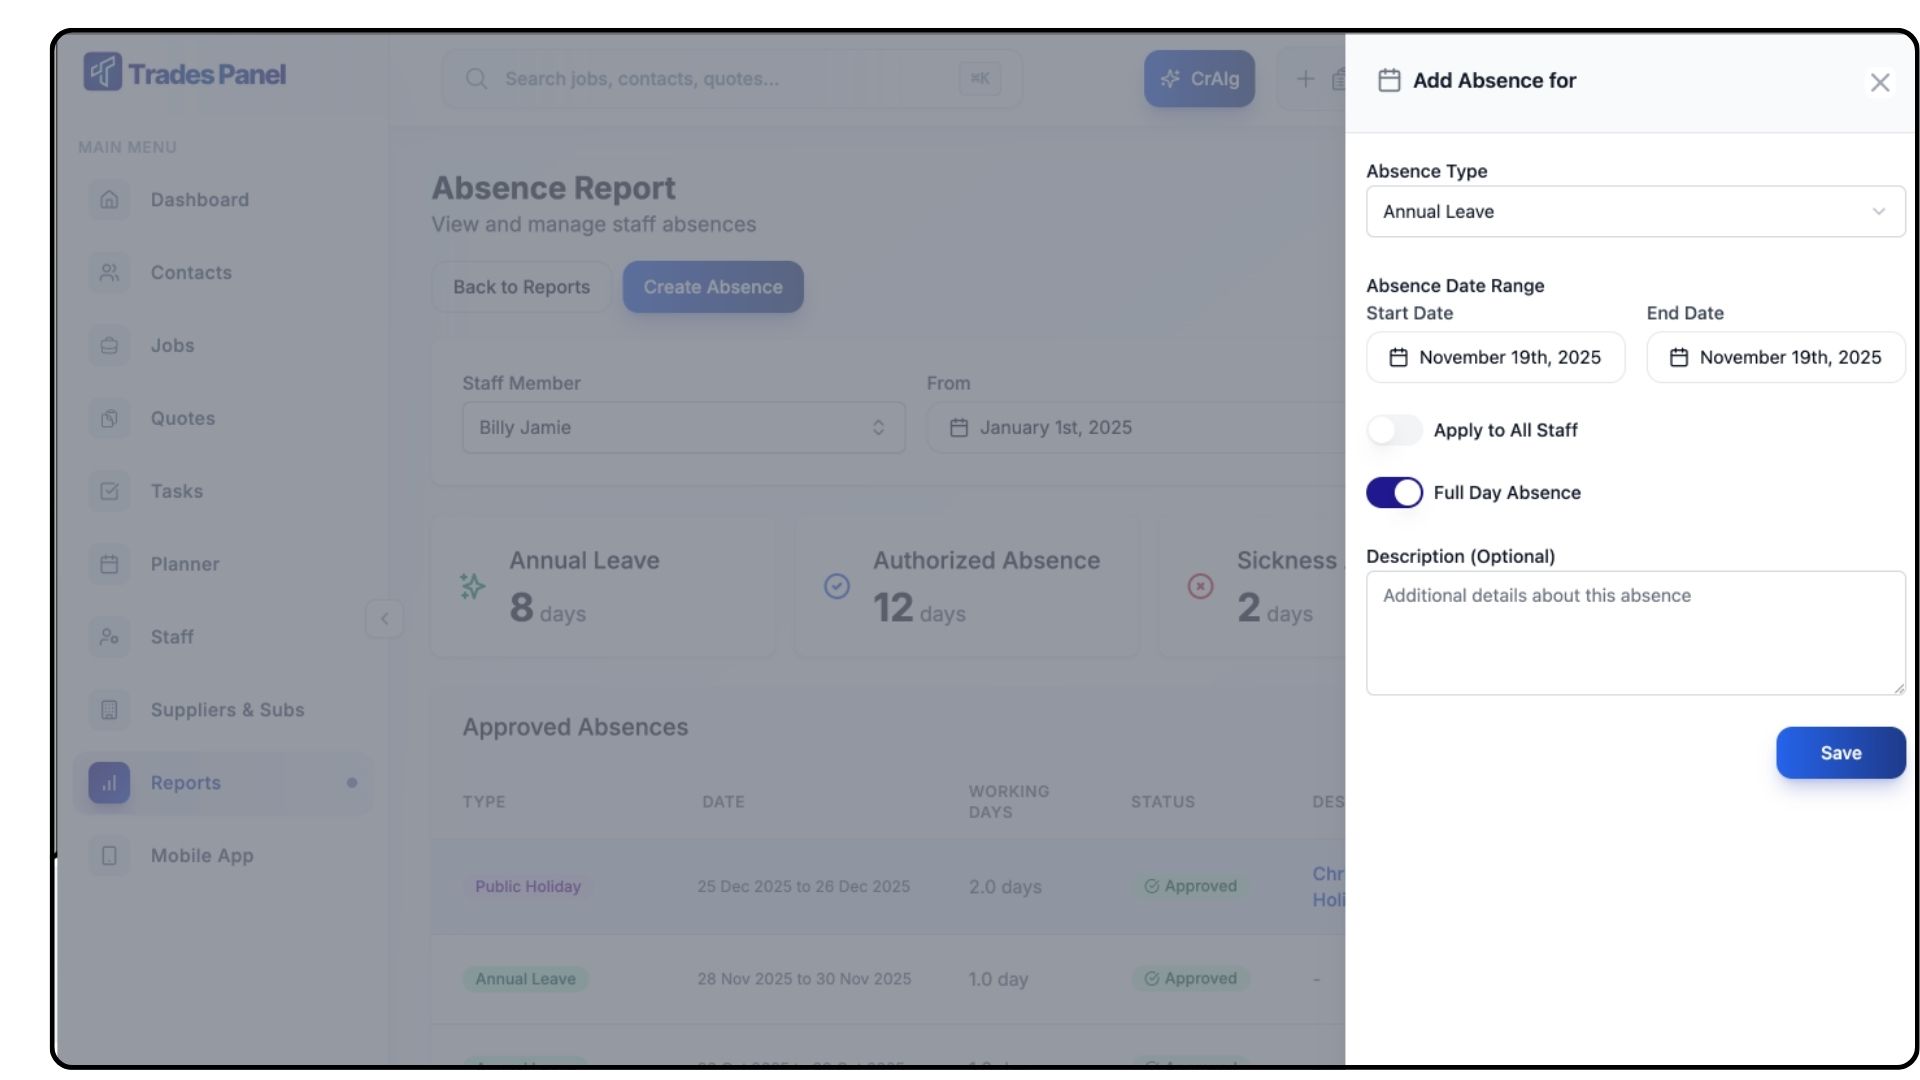The height and width of the screenshot is (1080, 1920).
Task: Go to Suppliers & Subs menu item
Action: (x=227, y=710)
